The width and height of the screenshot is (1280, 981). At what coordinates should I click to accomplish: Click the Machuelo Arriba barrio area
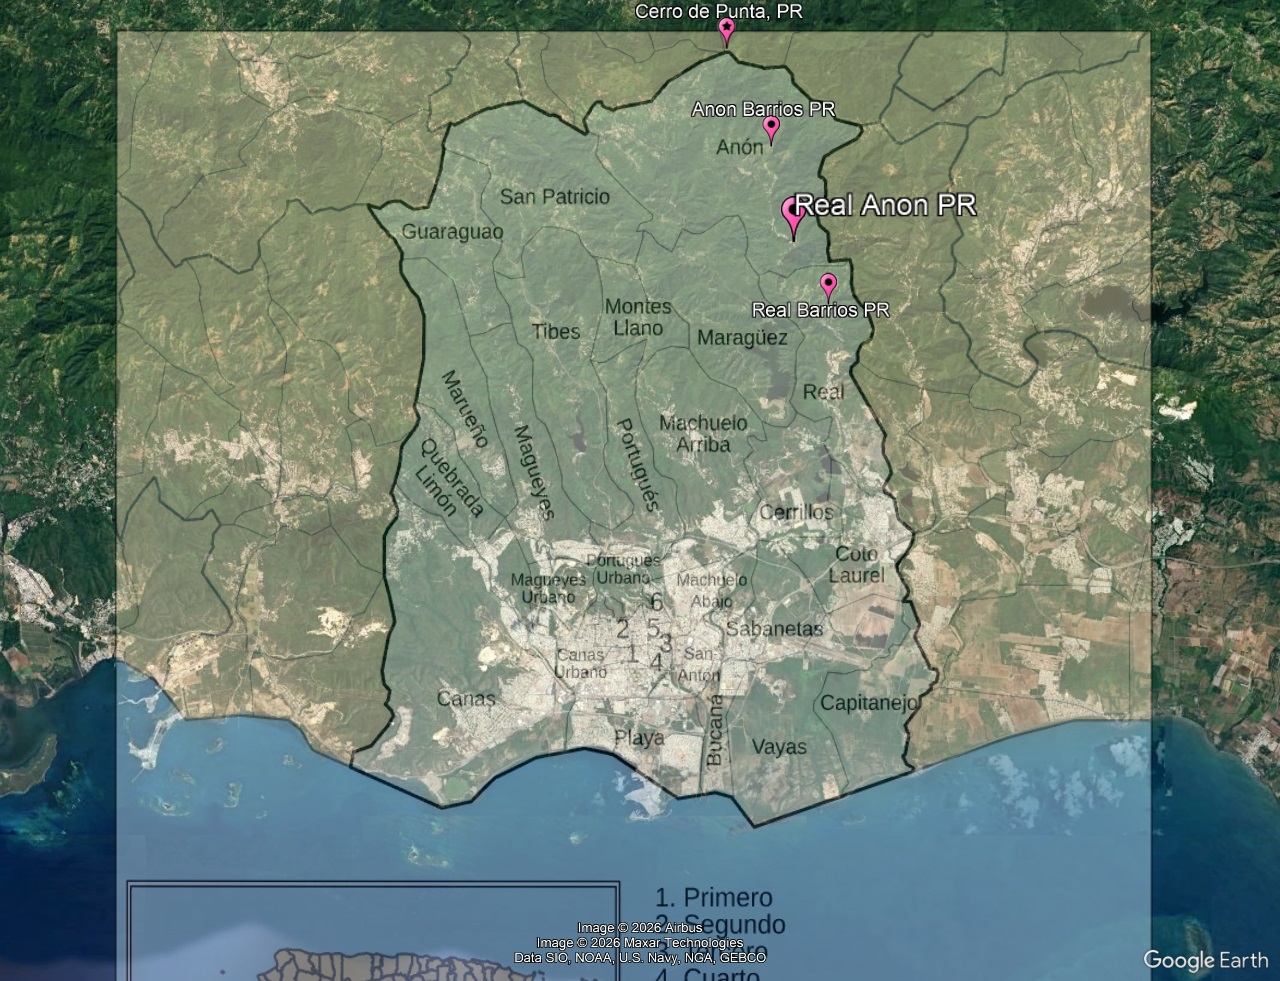703,434
